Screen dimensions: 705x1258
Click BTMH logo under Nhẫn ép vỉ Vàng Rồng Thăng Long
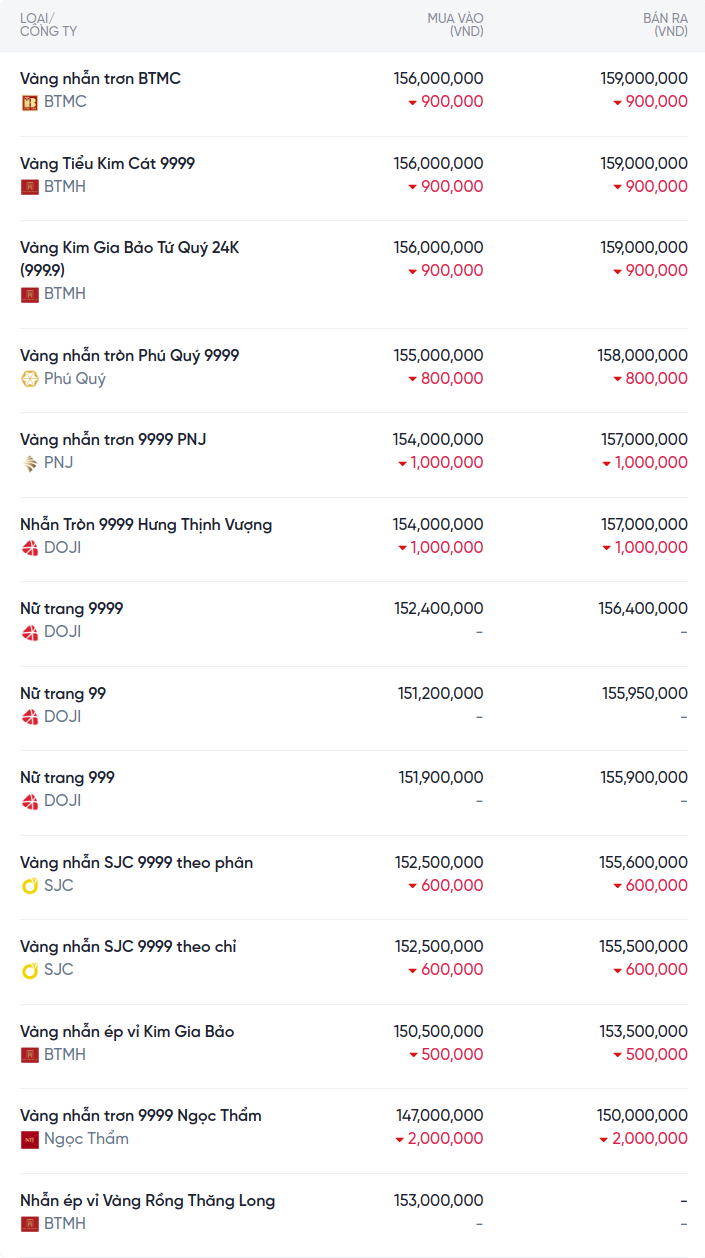coord(30,1224)
